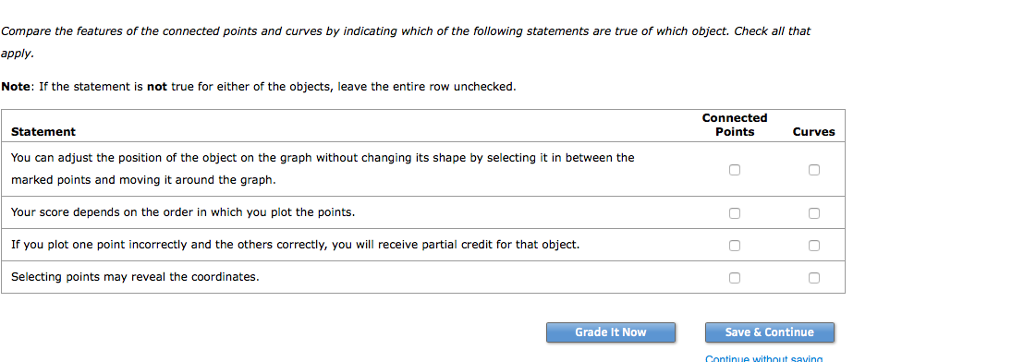Tick Connected Points for score depends on order
The image size is (1024, 362).
pos(735,213)
